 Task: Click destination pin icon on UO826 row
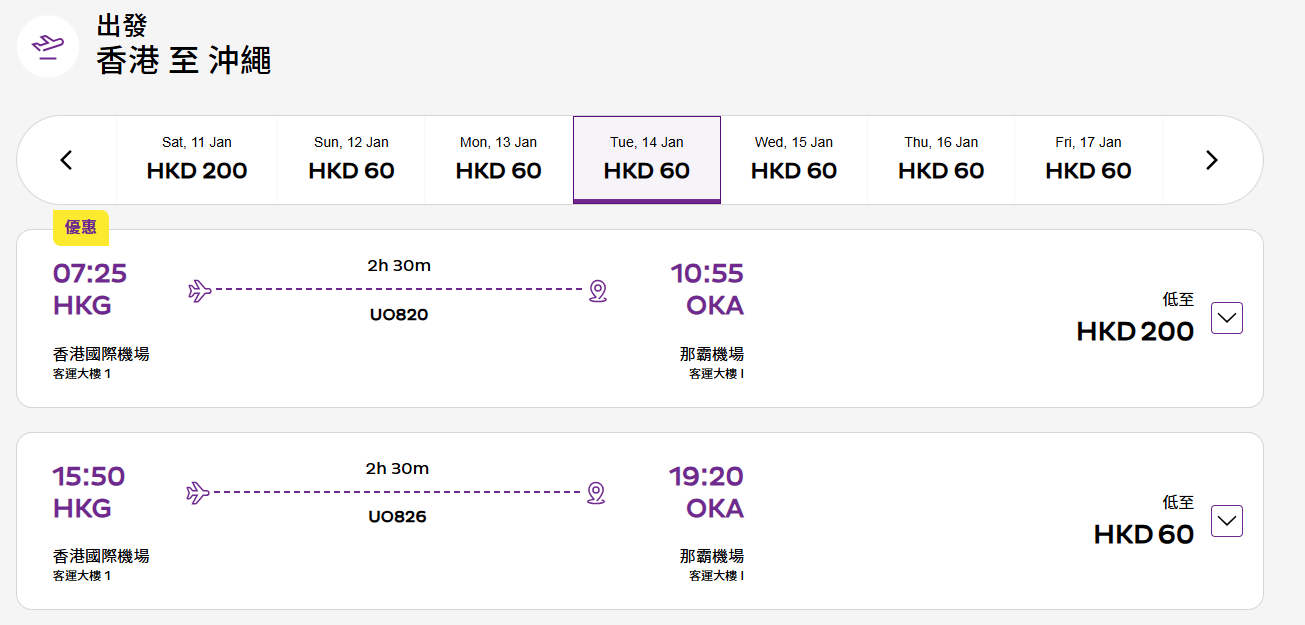tap(596, 493)
